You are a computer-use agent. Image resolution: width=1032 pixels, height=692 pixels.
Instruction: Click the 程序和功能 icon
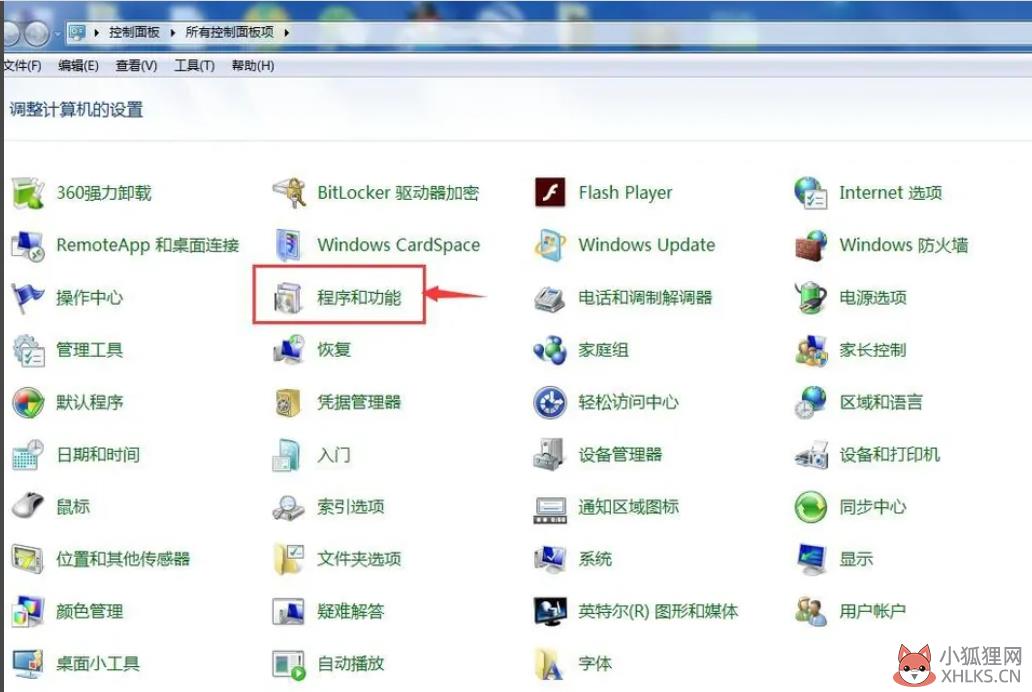click(289, 298)
